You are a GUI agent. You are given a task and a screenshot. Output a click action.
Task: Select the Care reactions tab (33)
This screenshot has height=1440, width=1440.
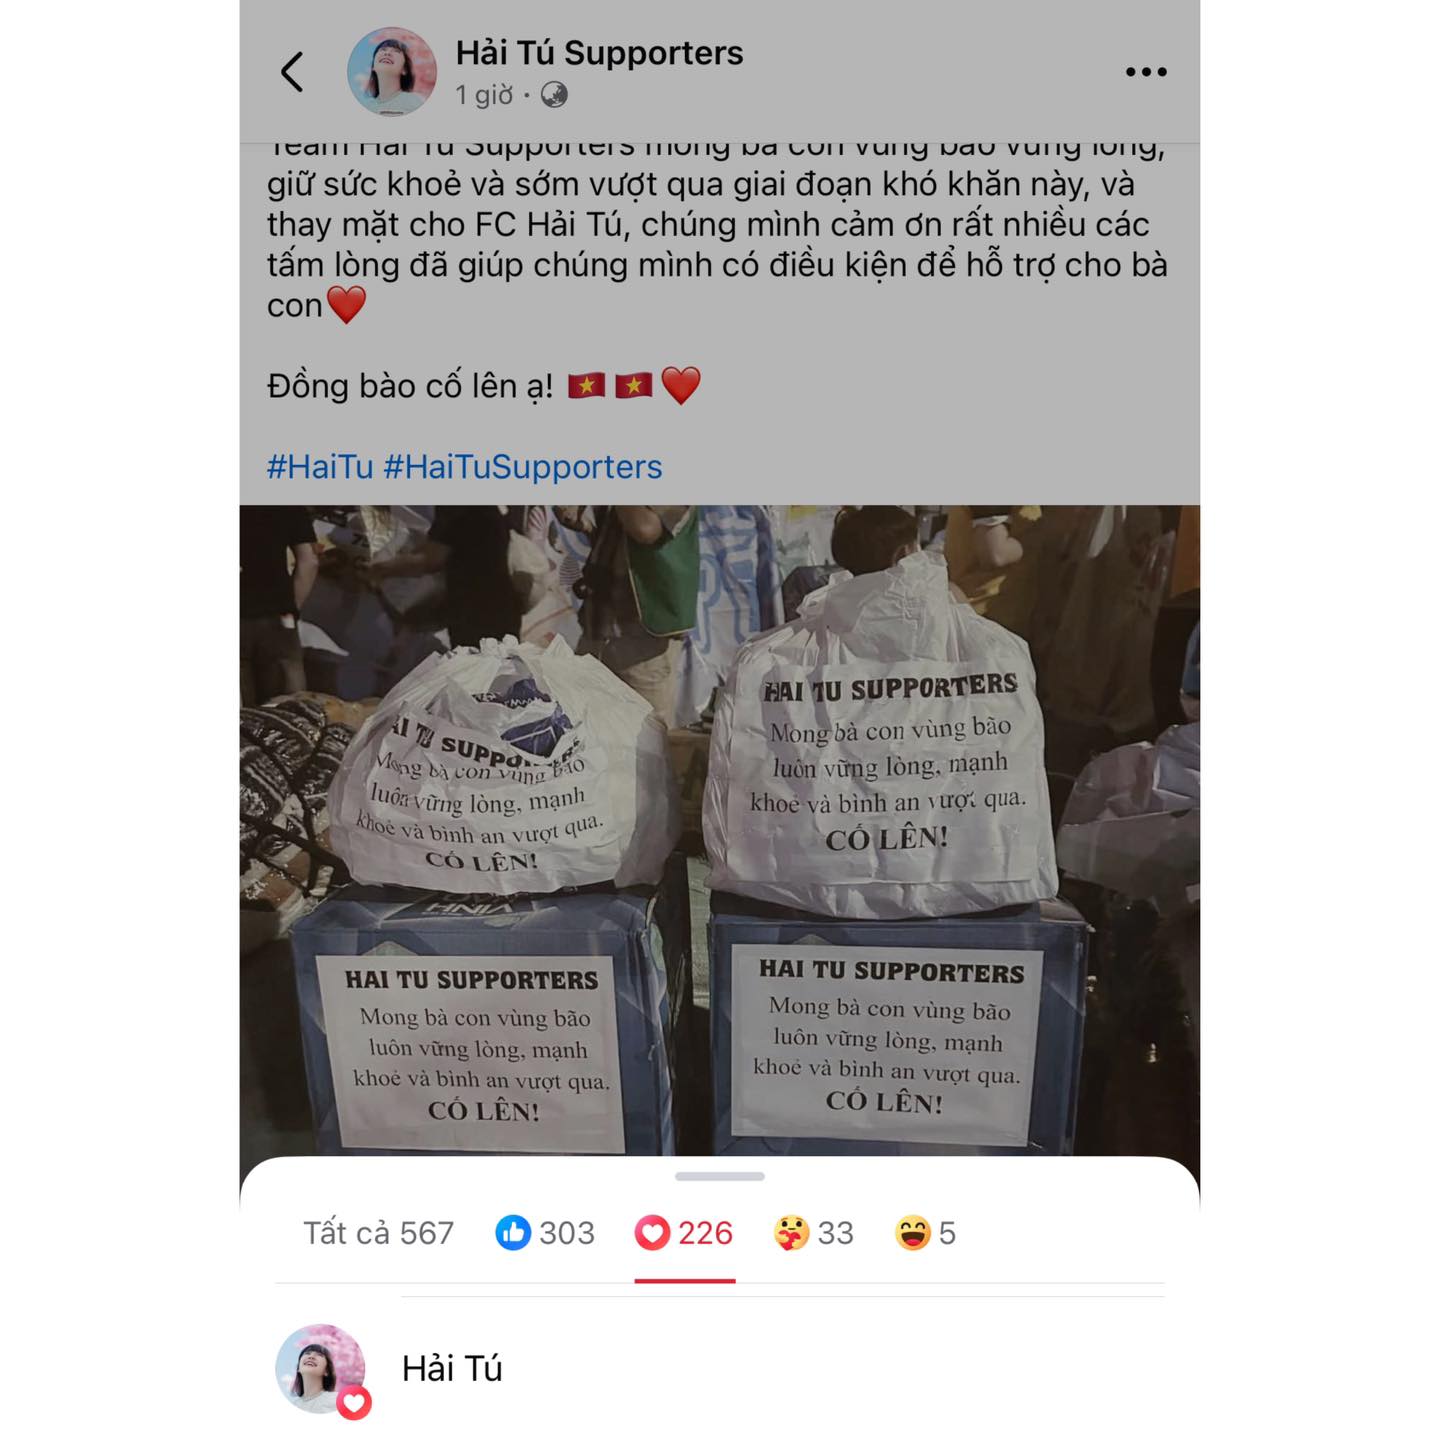pos(813,1233)
